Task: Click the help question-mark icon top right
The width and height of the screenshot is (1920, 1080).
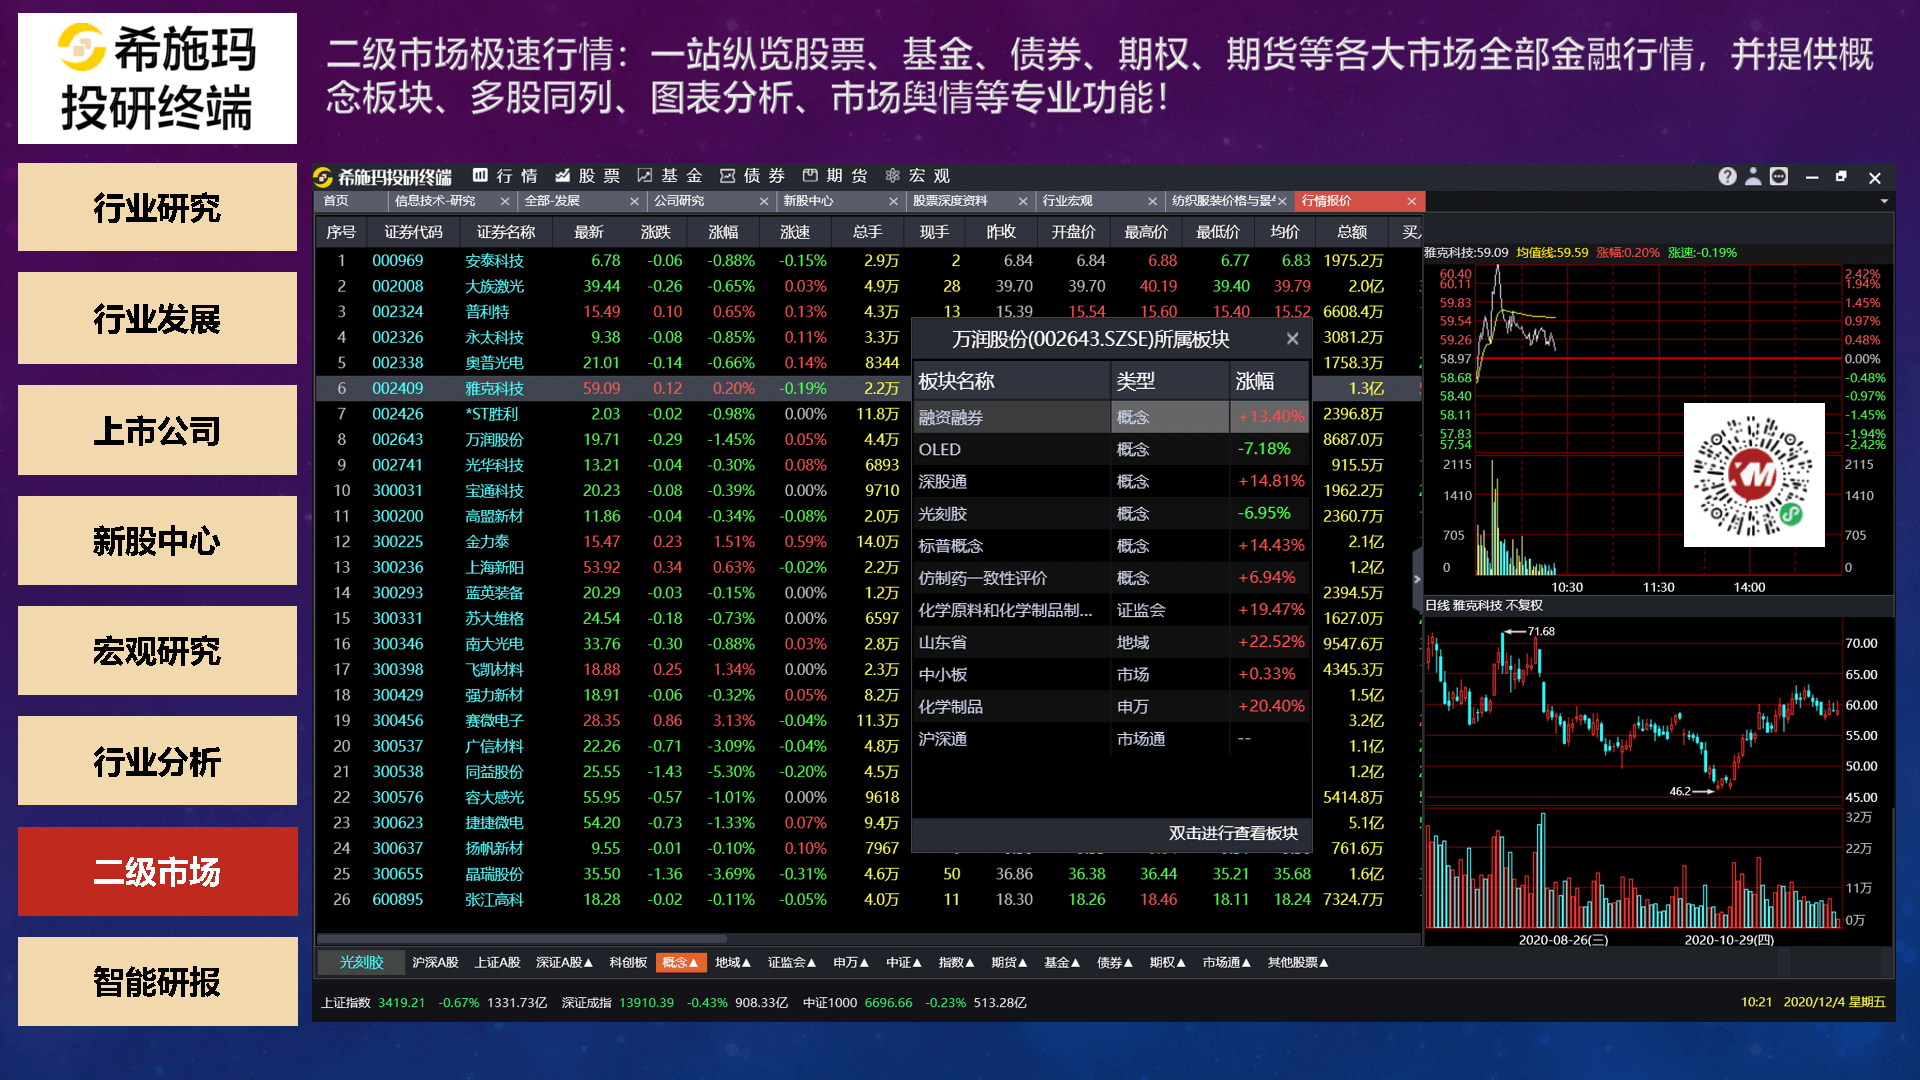Action: click(x=1727, y=176)
